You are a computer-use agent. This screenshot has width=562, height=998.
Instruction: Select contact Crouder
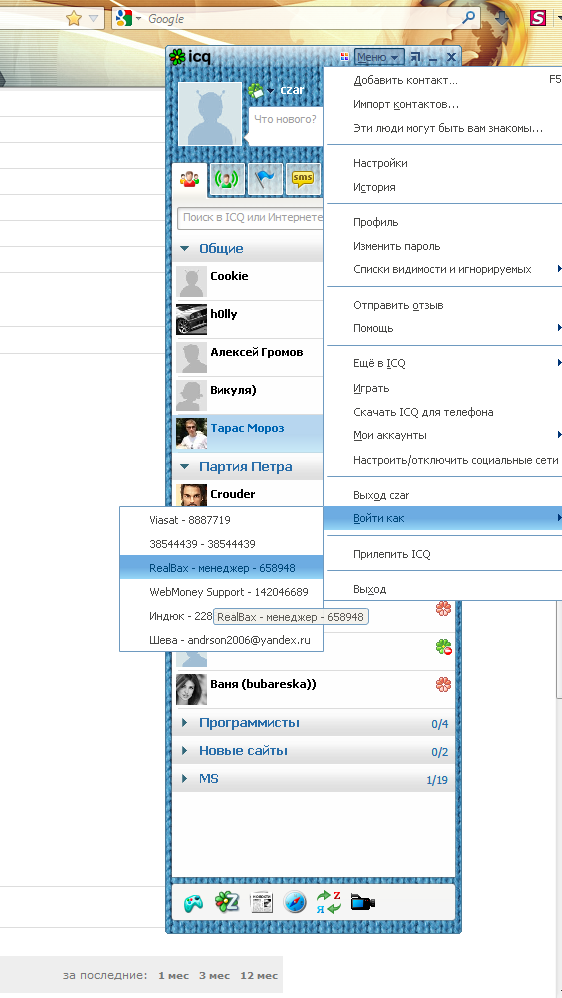249,494
